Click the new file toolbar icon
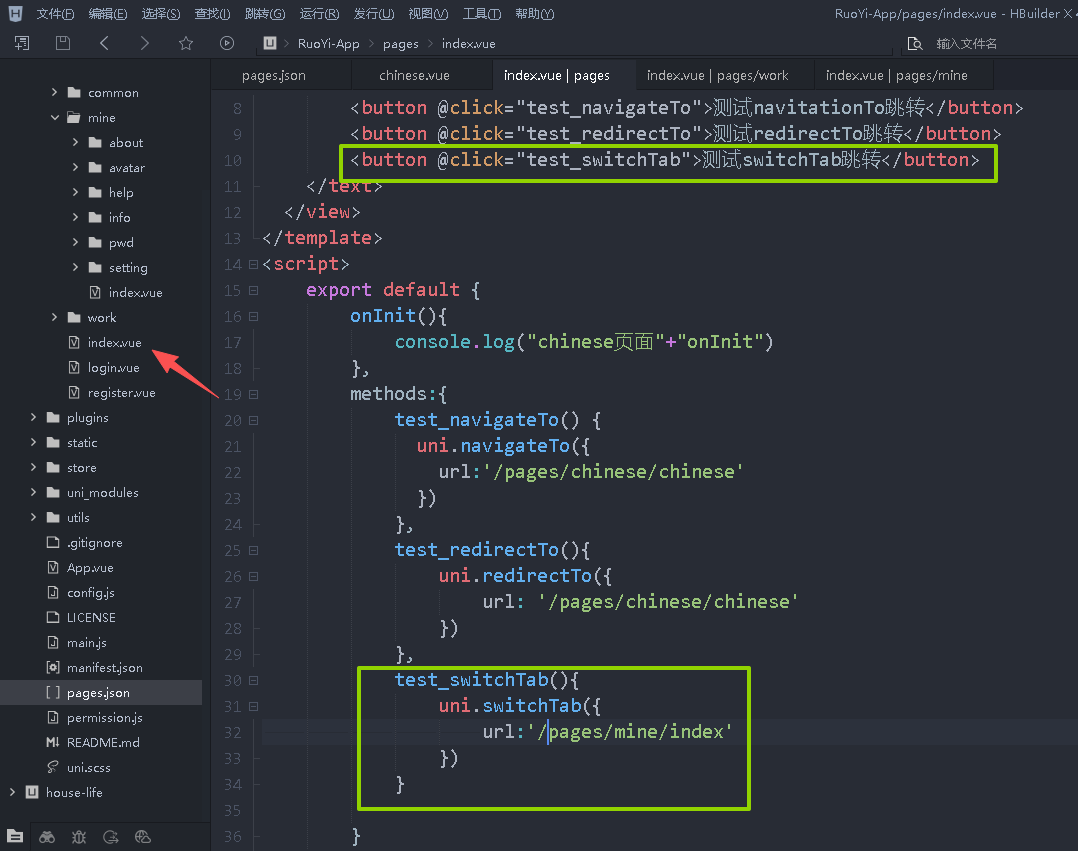The height and width of the screenshot is (851, 1078). point(22,43)
